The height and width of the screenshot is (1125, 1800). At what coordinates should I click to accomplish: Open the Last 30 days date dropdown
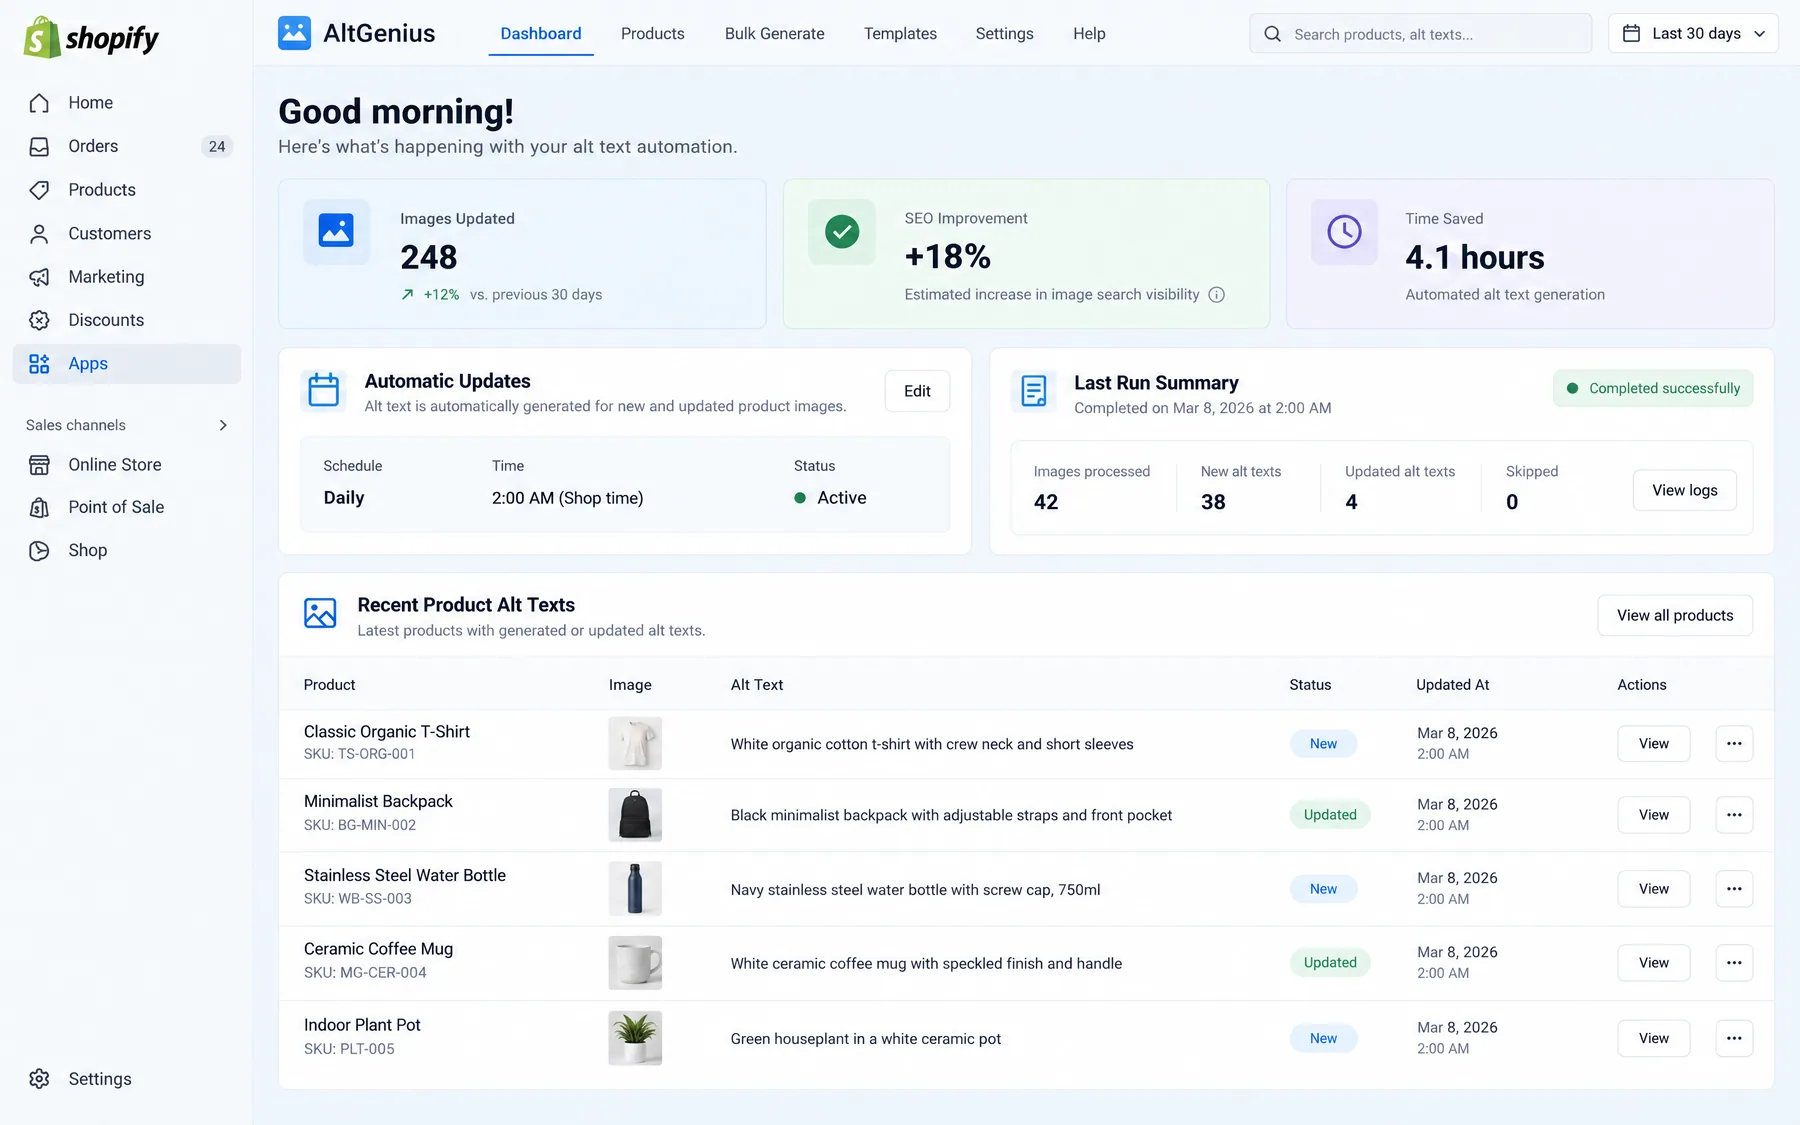[x=1693, y=33]
